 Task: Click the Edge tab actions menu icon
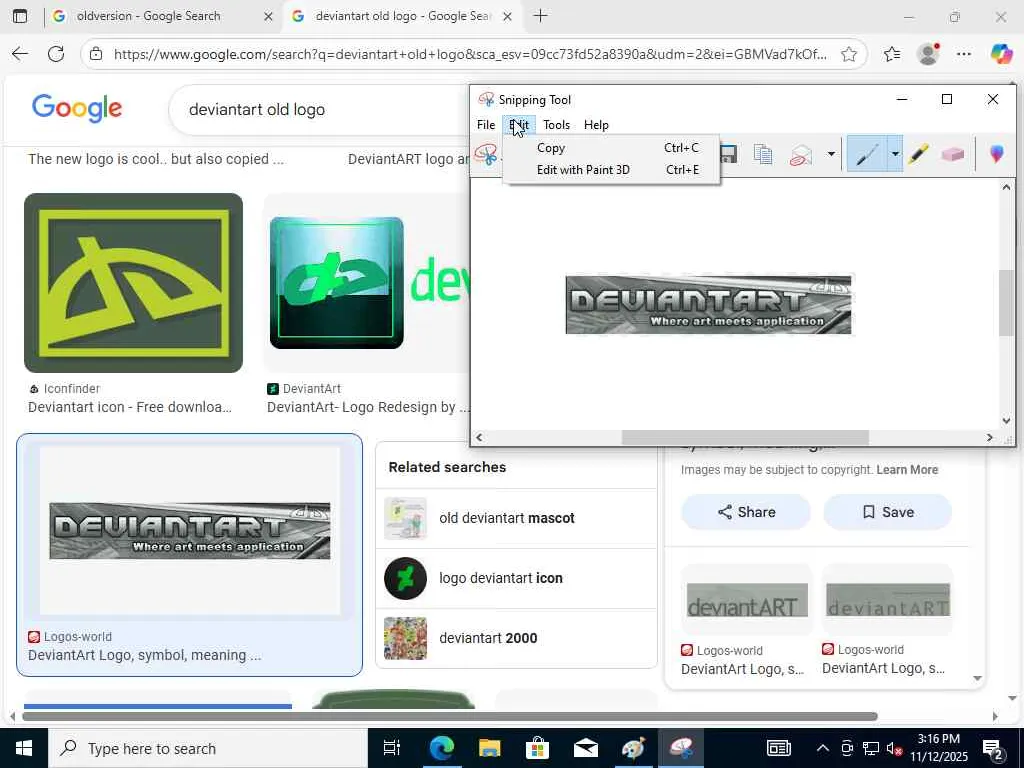point(20,16)
